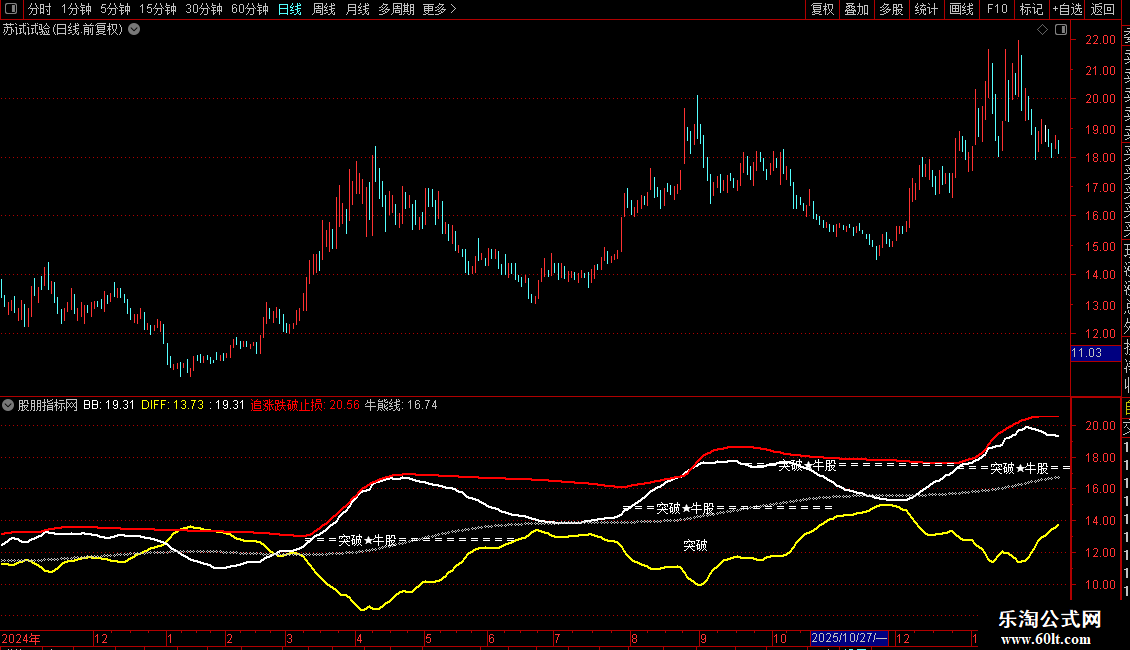The width and height of the screenshot is (1130, 650).
Task: Click the 突破 label in indicator pane
Action: click(695, 546)
